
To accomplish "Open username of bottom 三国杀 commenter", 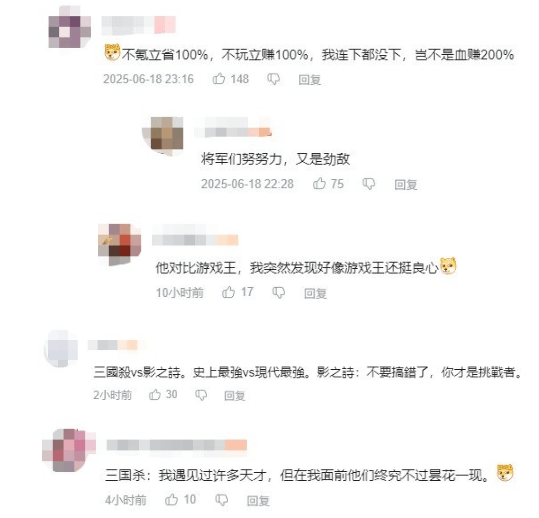I will pyautogui.click(x=177, y=445).
